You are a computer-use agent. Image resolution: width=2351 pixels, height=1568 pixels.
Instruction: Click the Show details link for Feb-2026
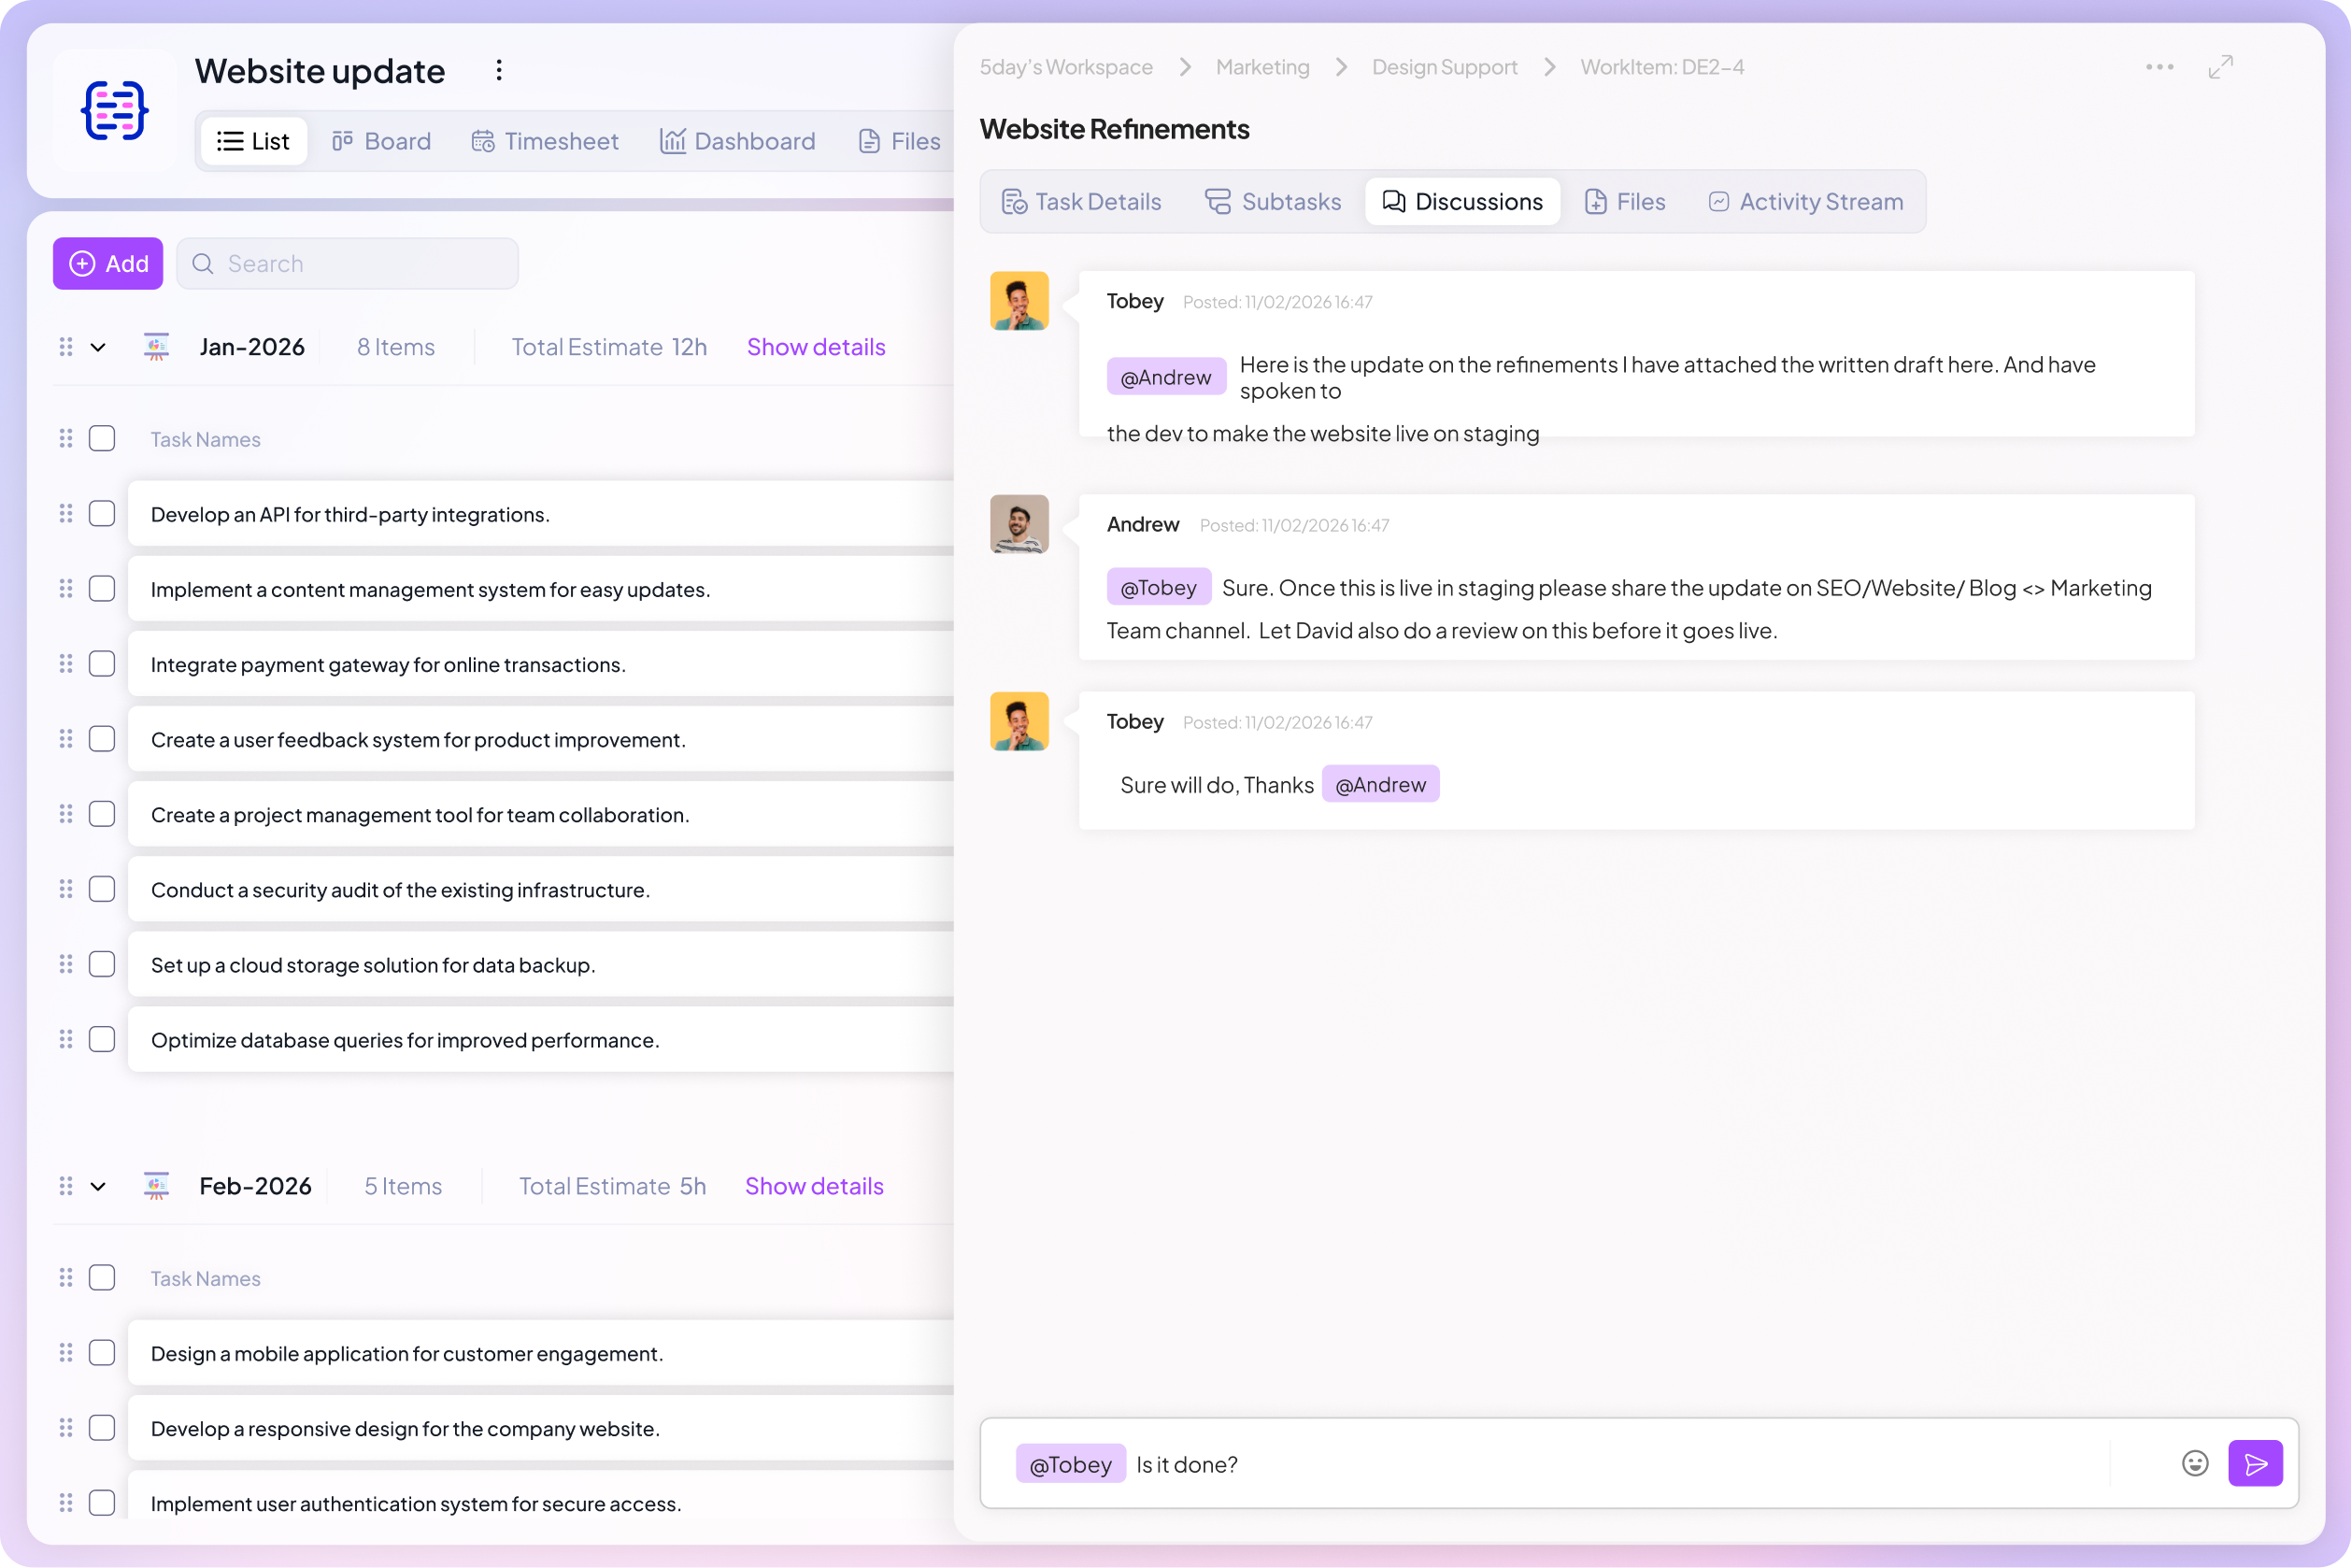[814, 1186]
